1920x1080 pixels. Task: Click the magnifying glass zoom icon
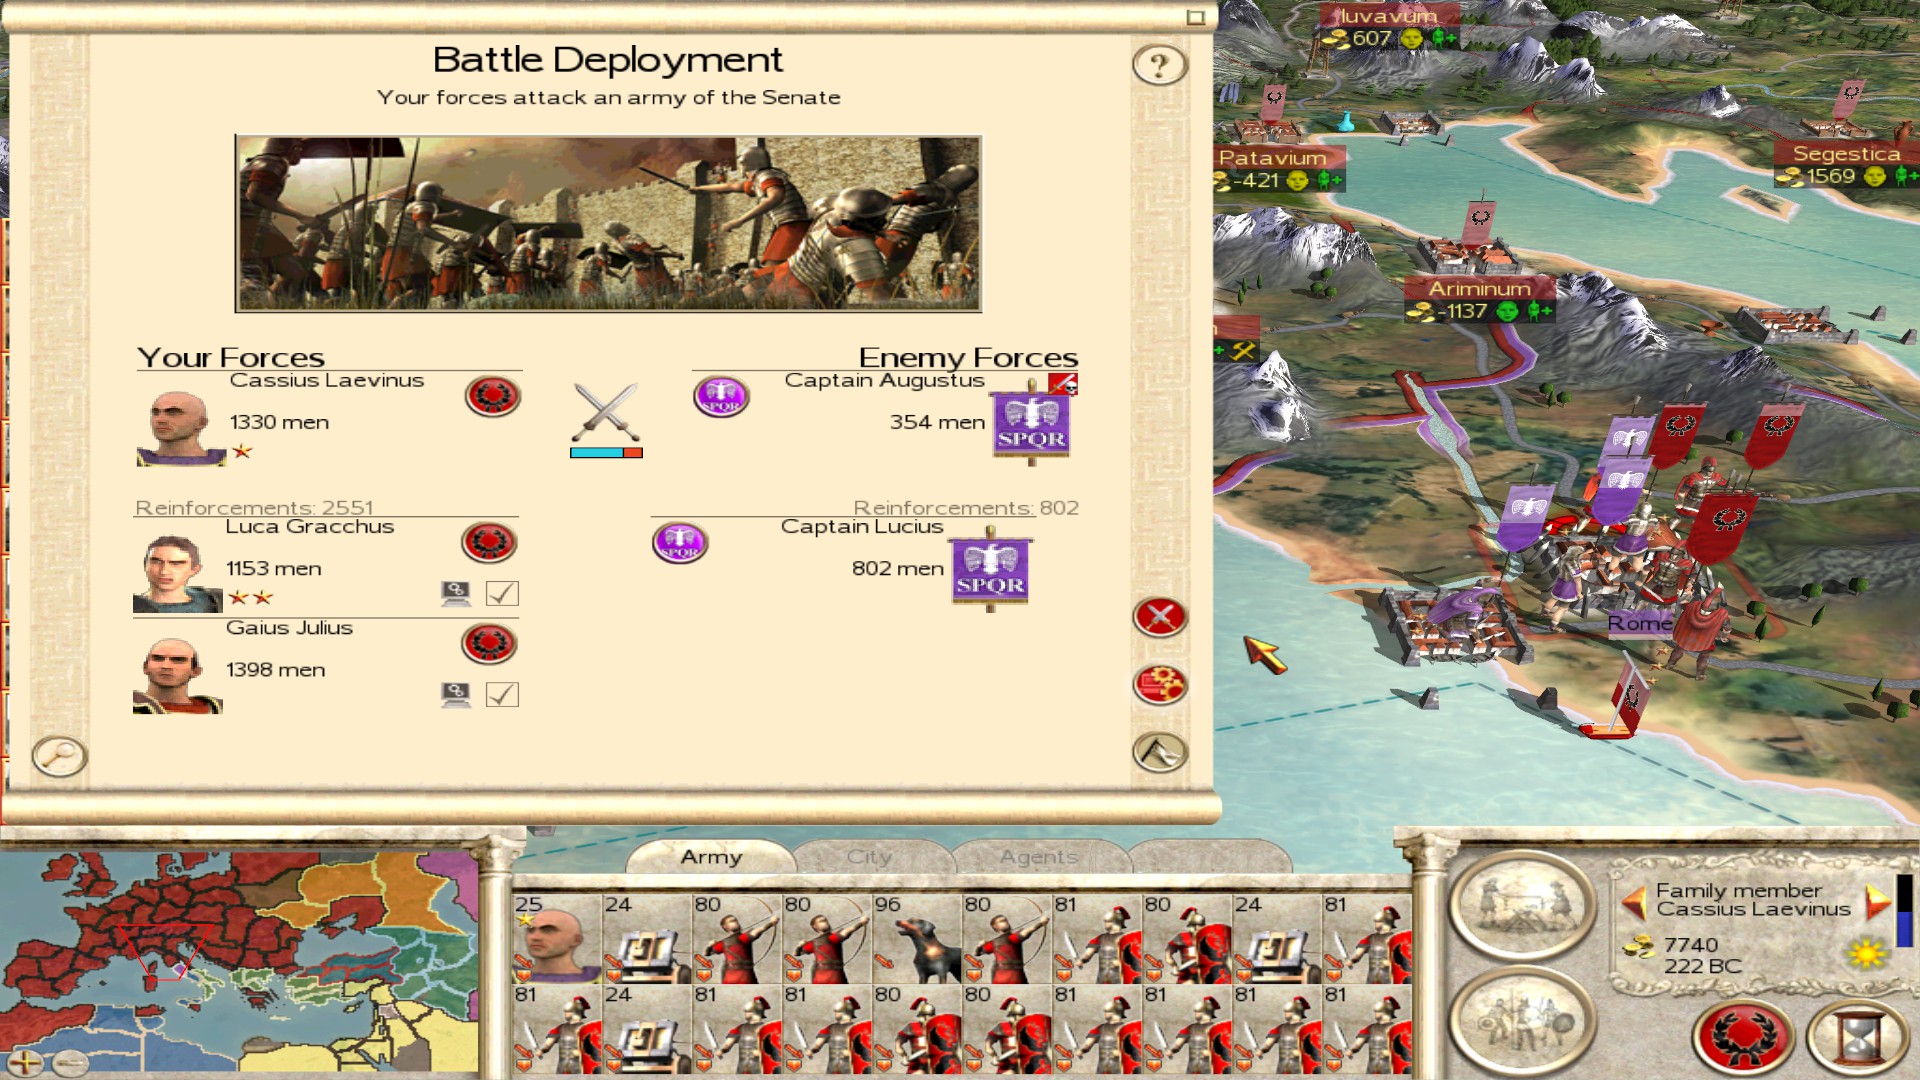(59, 756)
